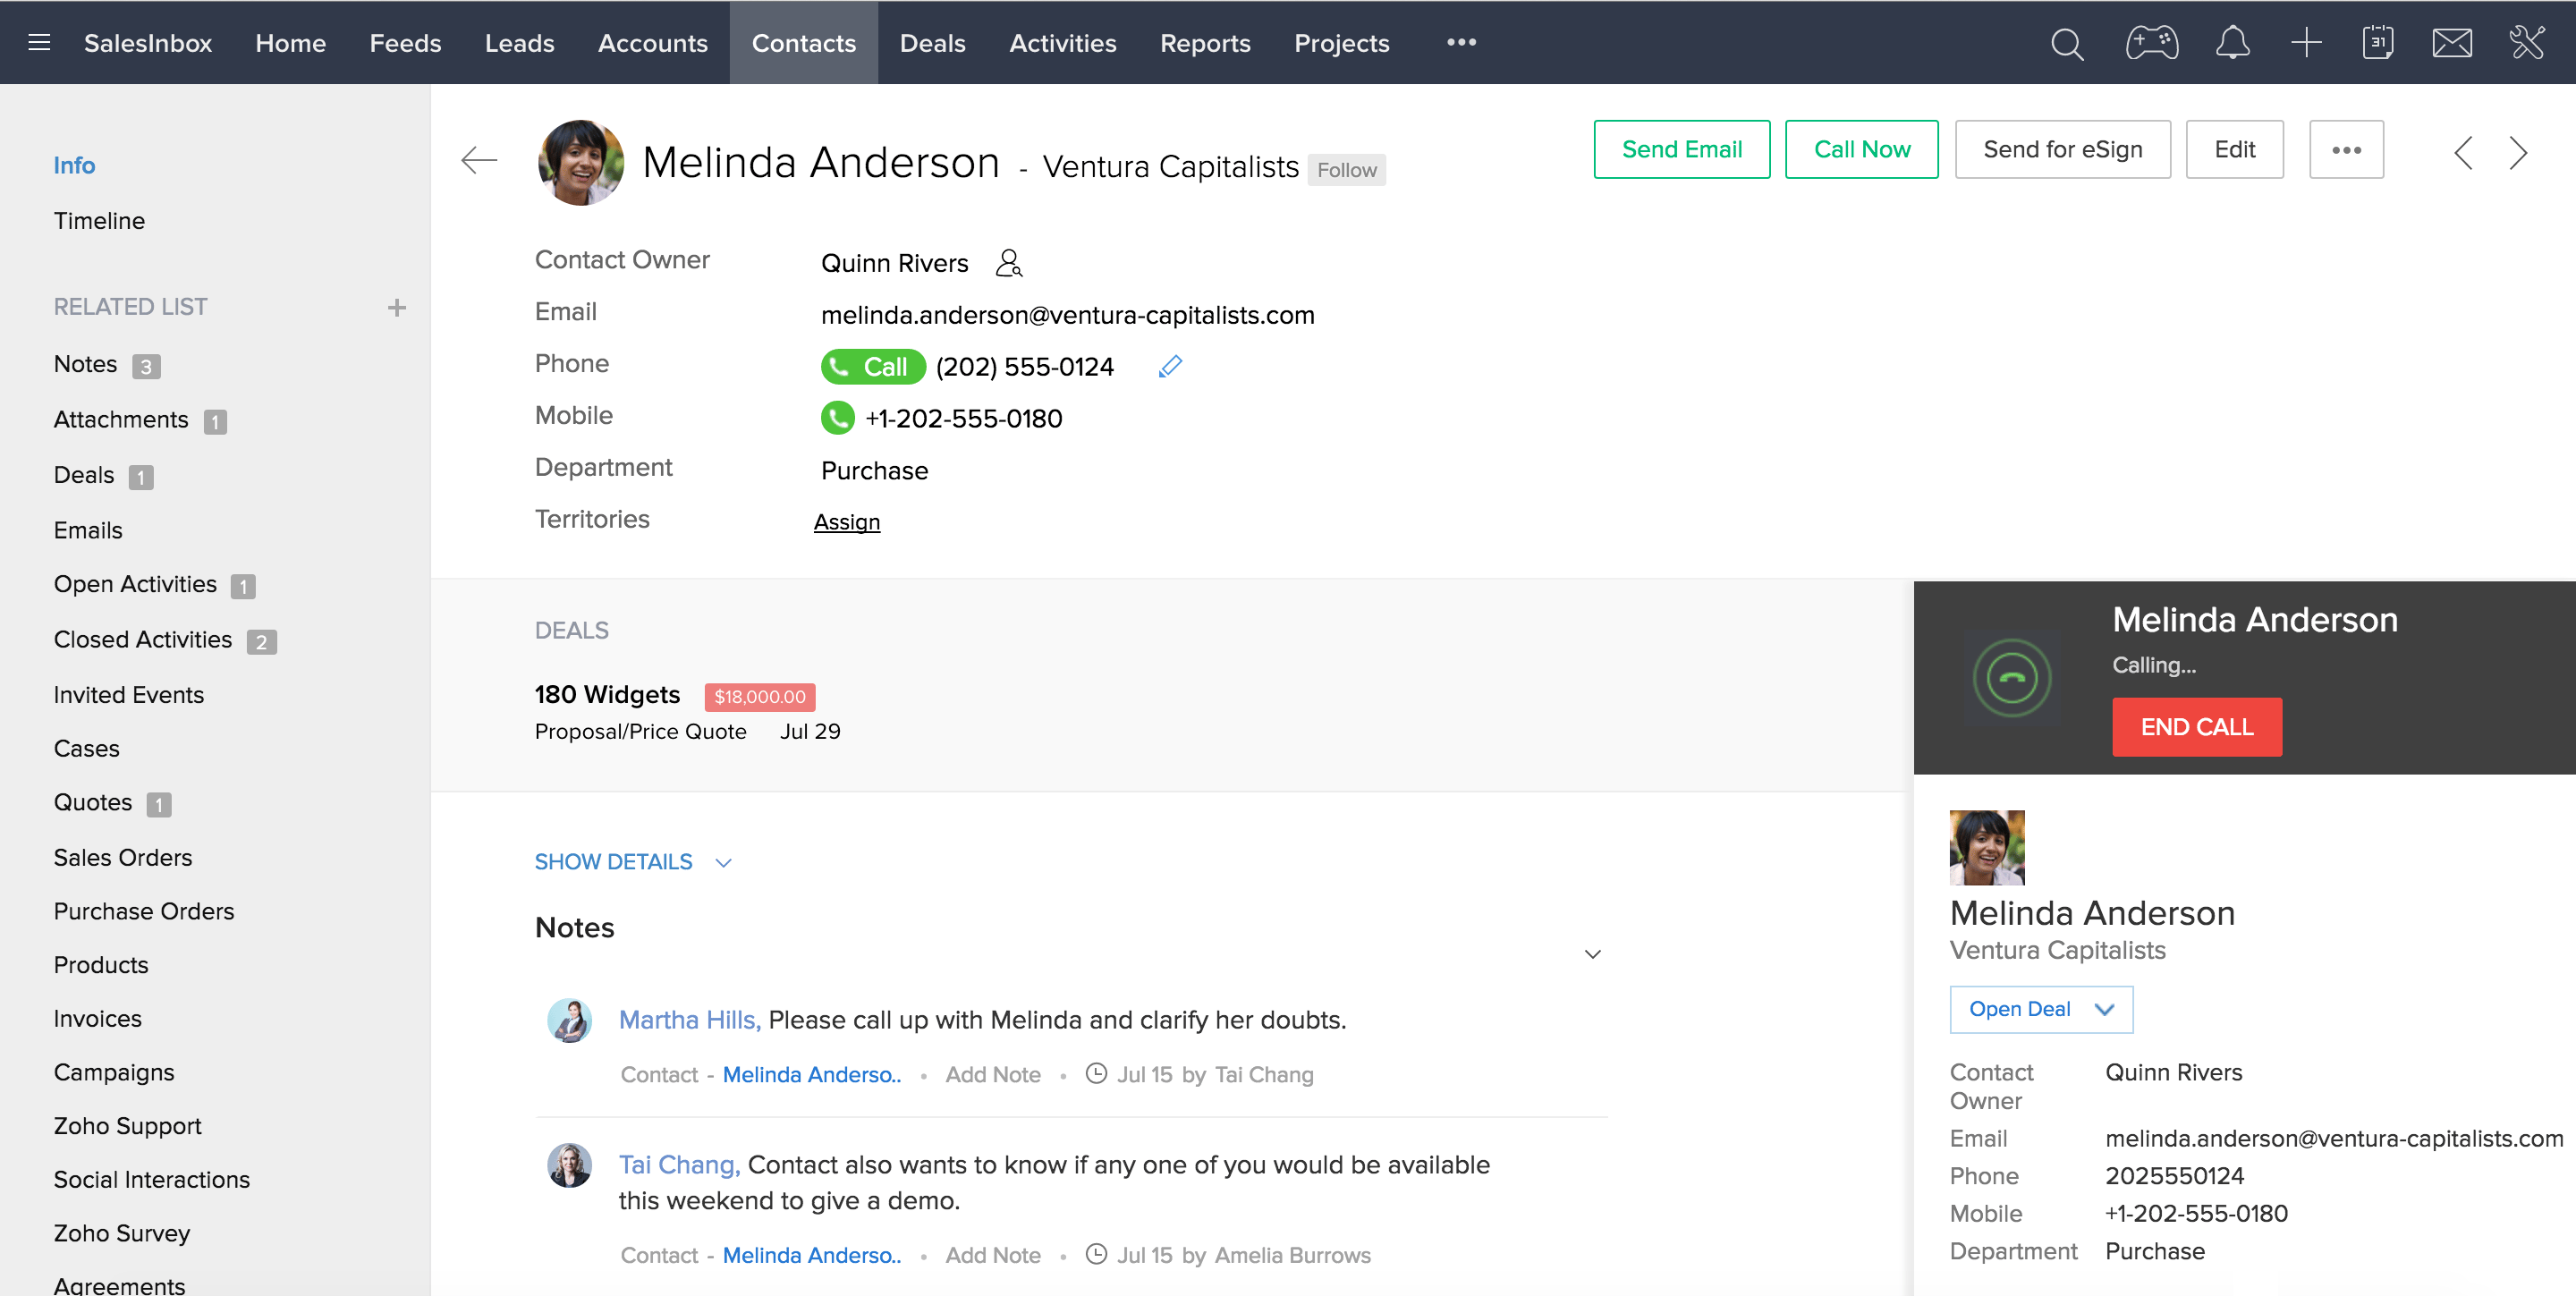Click the phone edit pencil icon
Image resolution: width=2576 pixels, height=1296 pixels.
1172,367
